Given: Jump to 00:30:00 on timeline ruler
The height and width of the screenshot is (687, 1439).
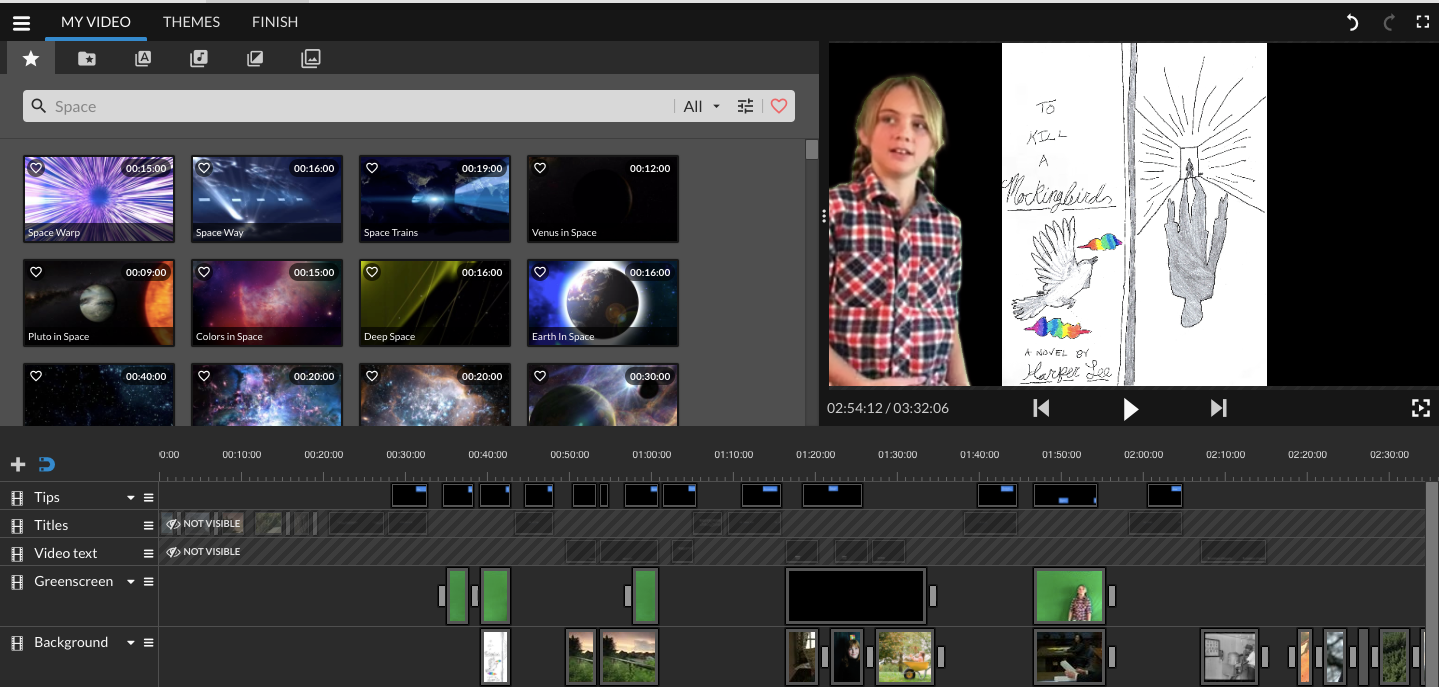Looking at the screenshot, I should pyautogui.click(x=405, y=455).
